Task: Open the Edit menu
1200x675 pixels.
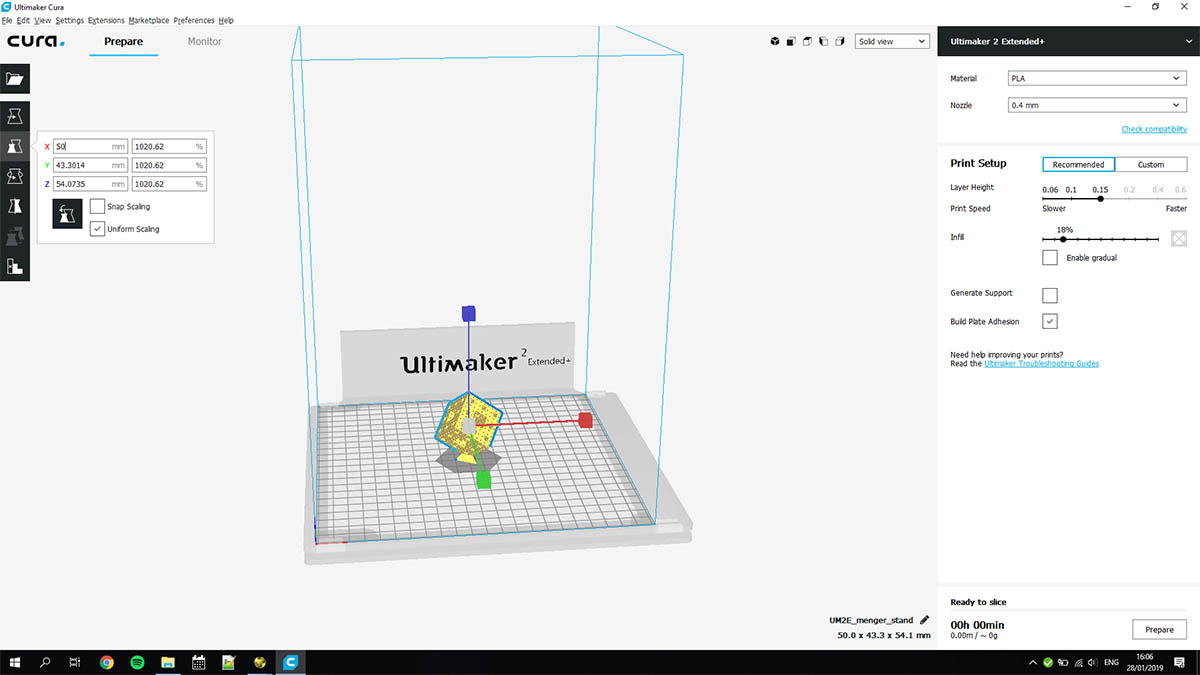Action: 23,20
